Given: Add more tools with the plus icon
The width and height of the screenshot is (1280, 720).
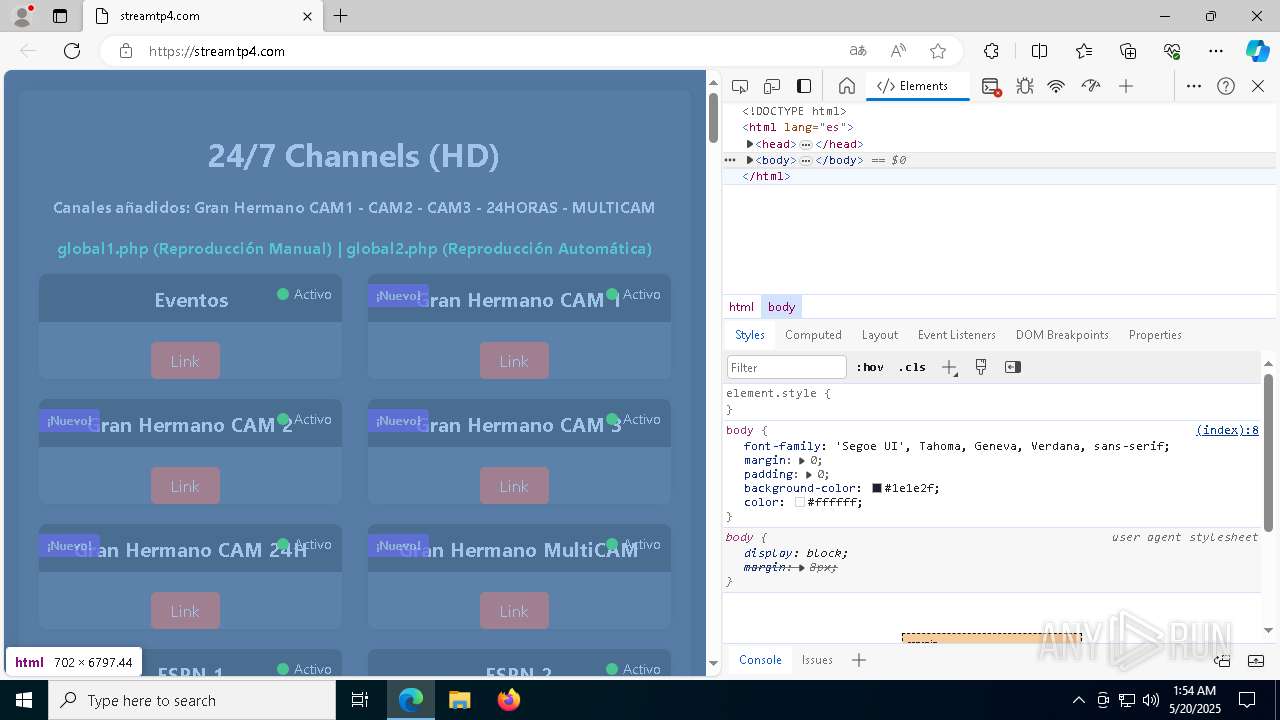Looking at the screenshot, I should (x=1126, y=86).
